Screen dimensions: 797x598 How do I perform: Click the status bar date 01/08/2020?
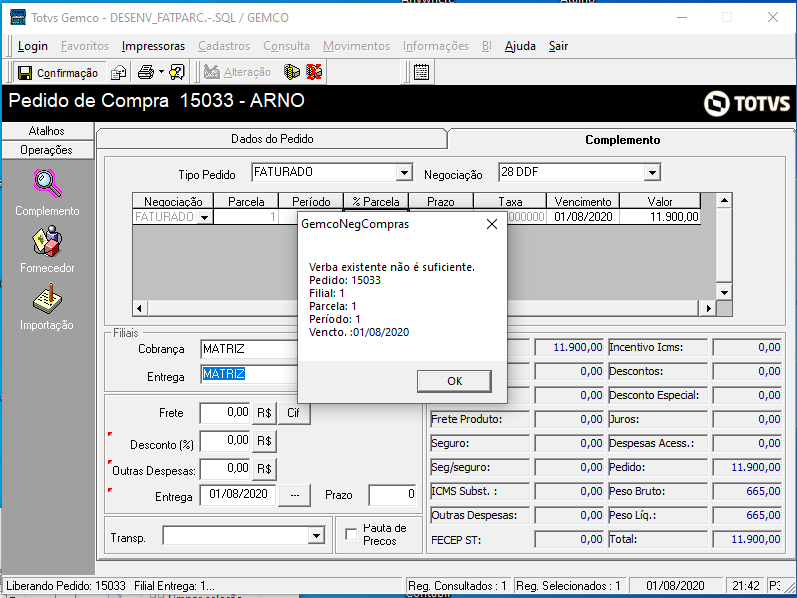pyautogui.click(x=676, y=586)
